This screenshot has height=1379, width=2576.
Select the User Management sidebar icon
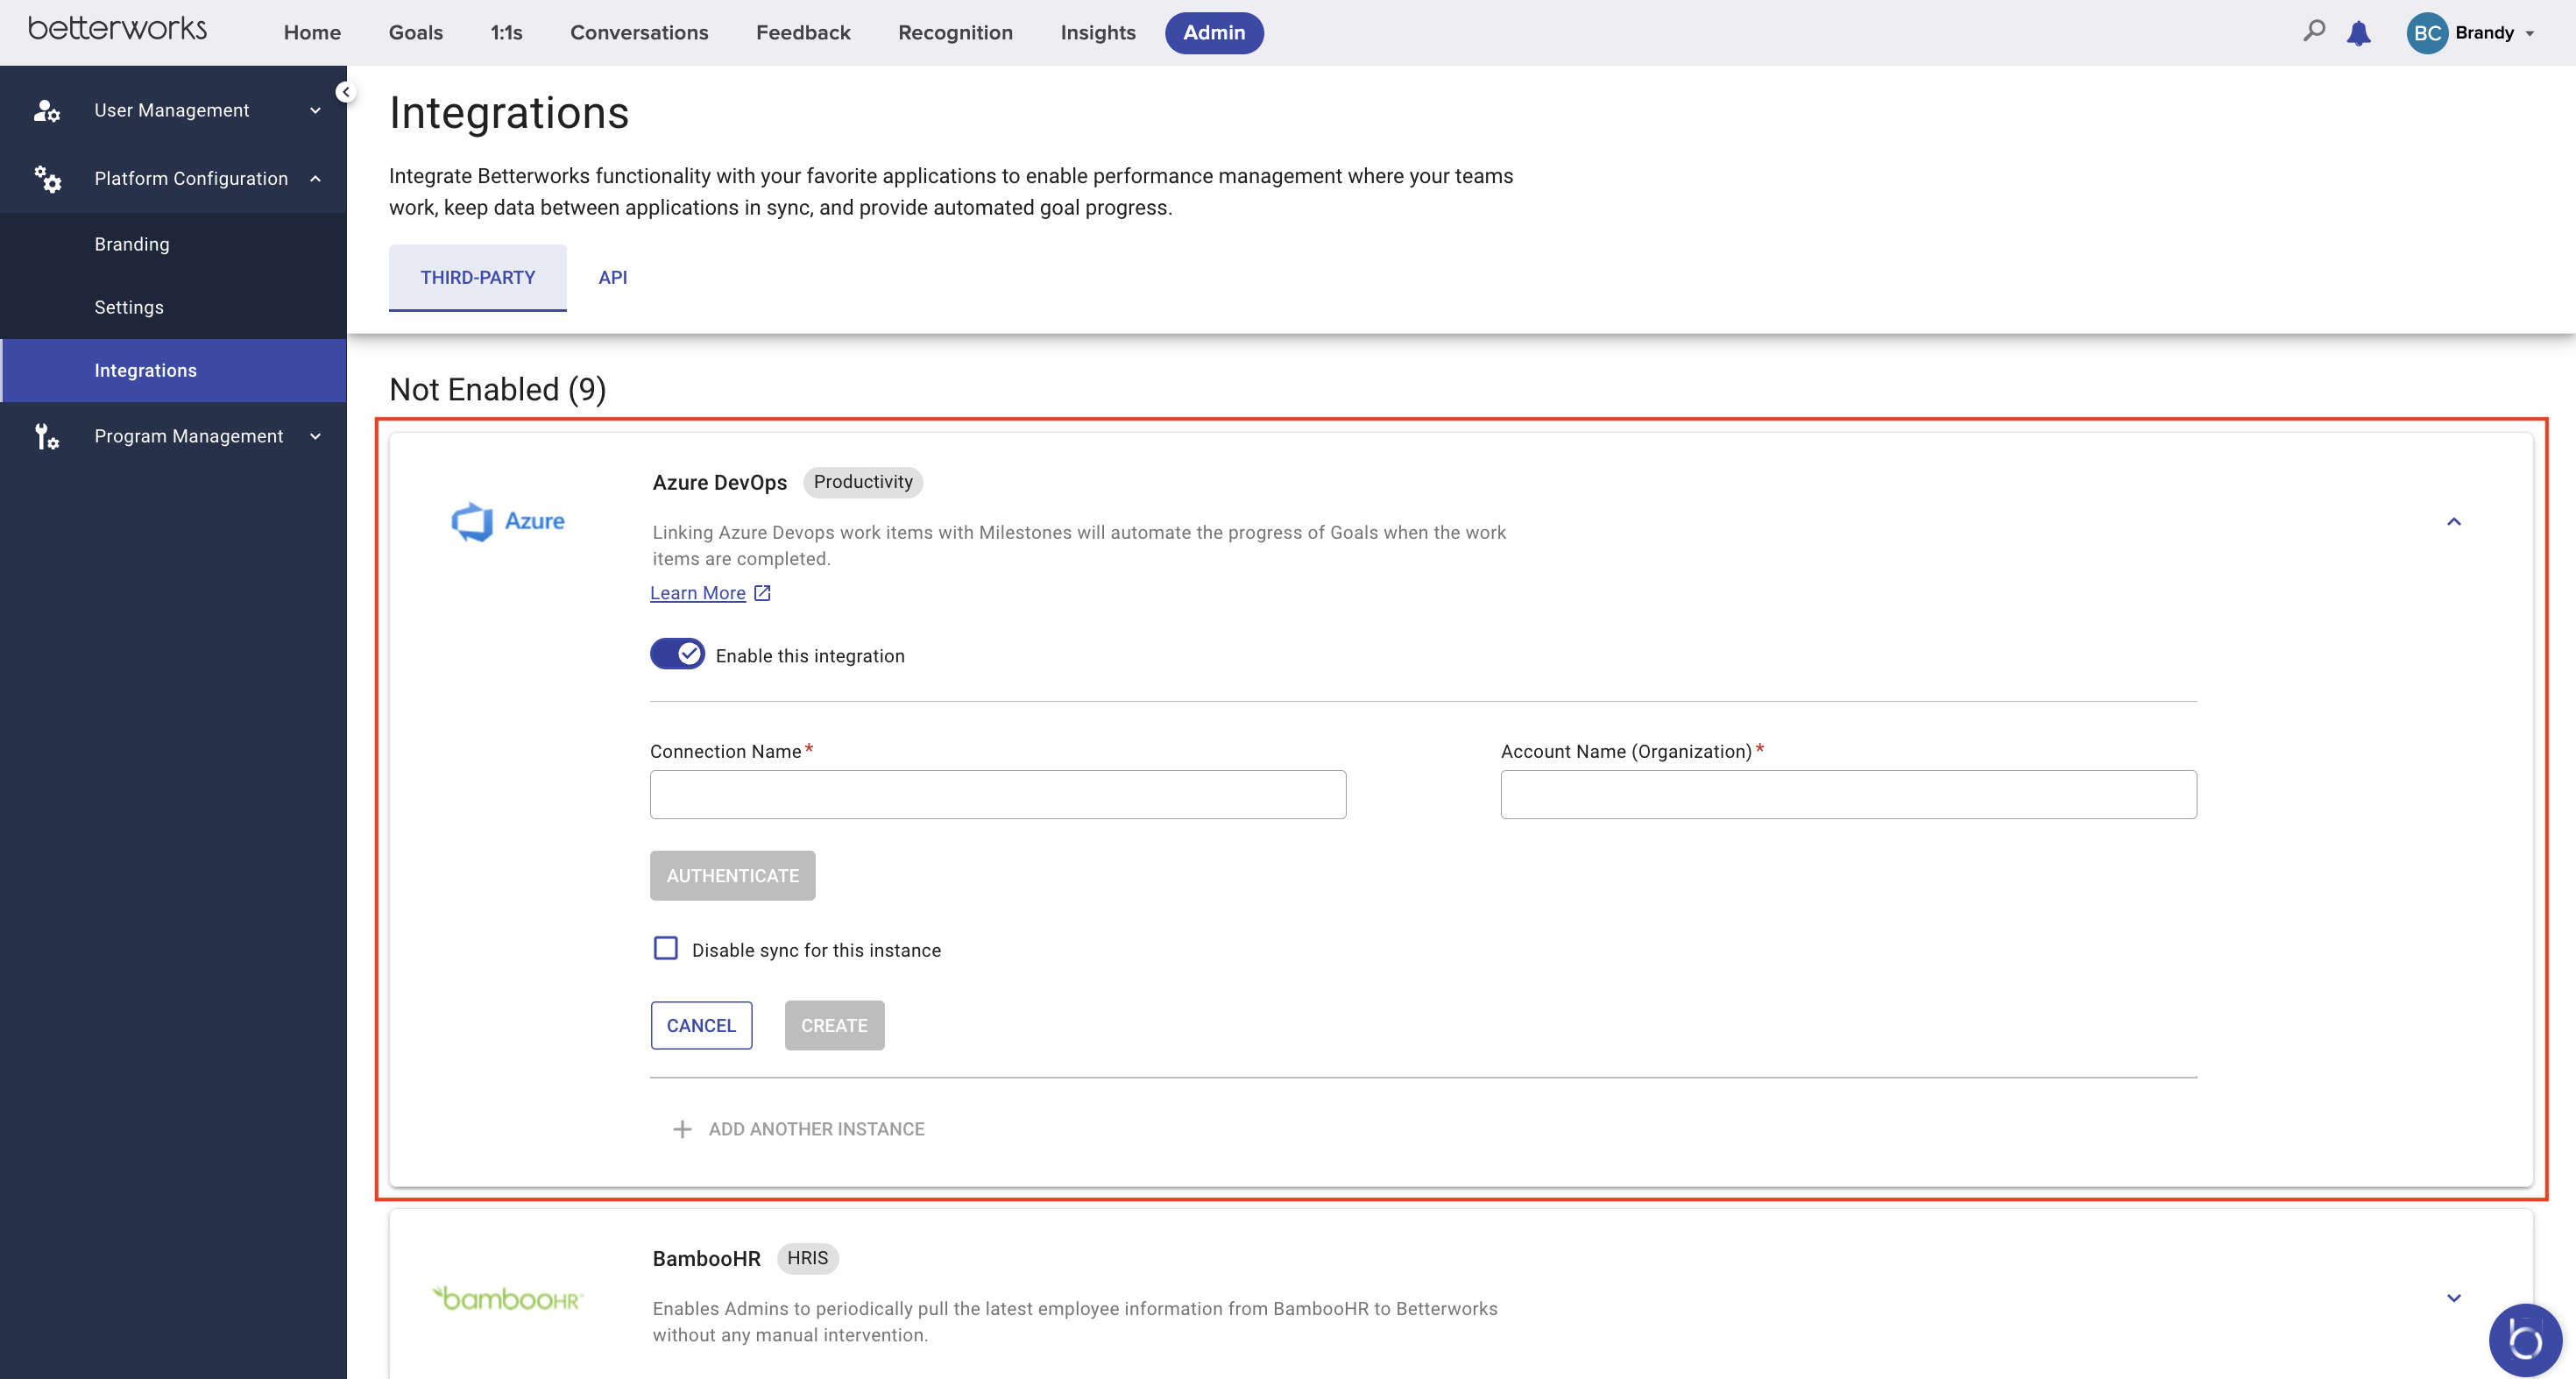pyautogui.click(x=47, y=110)
